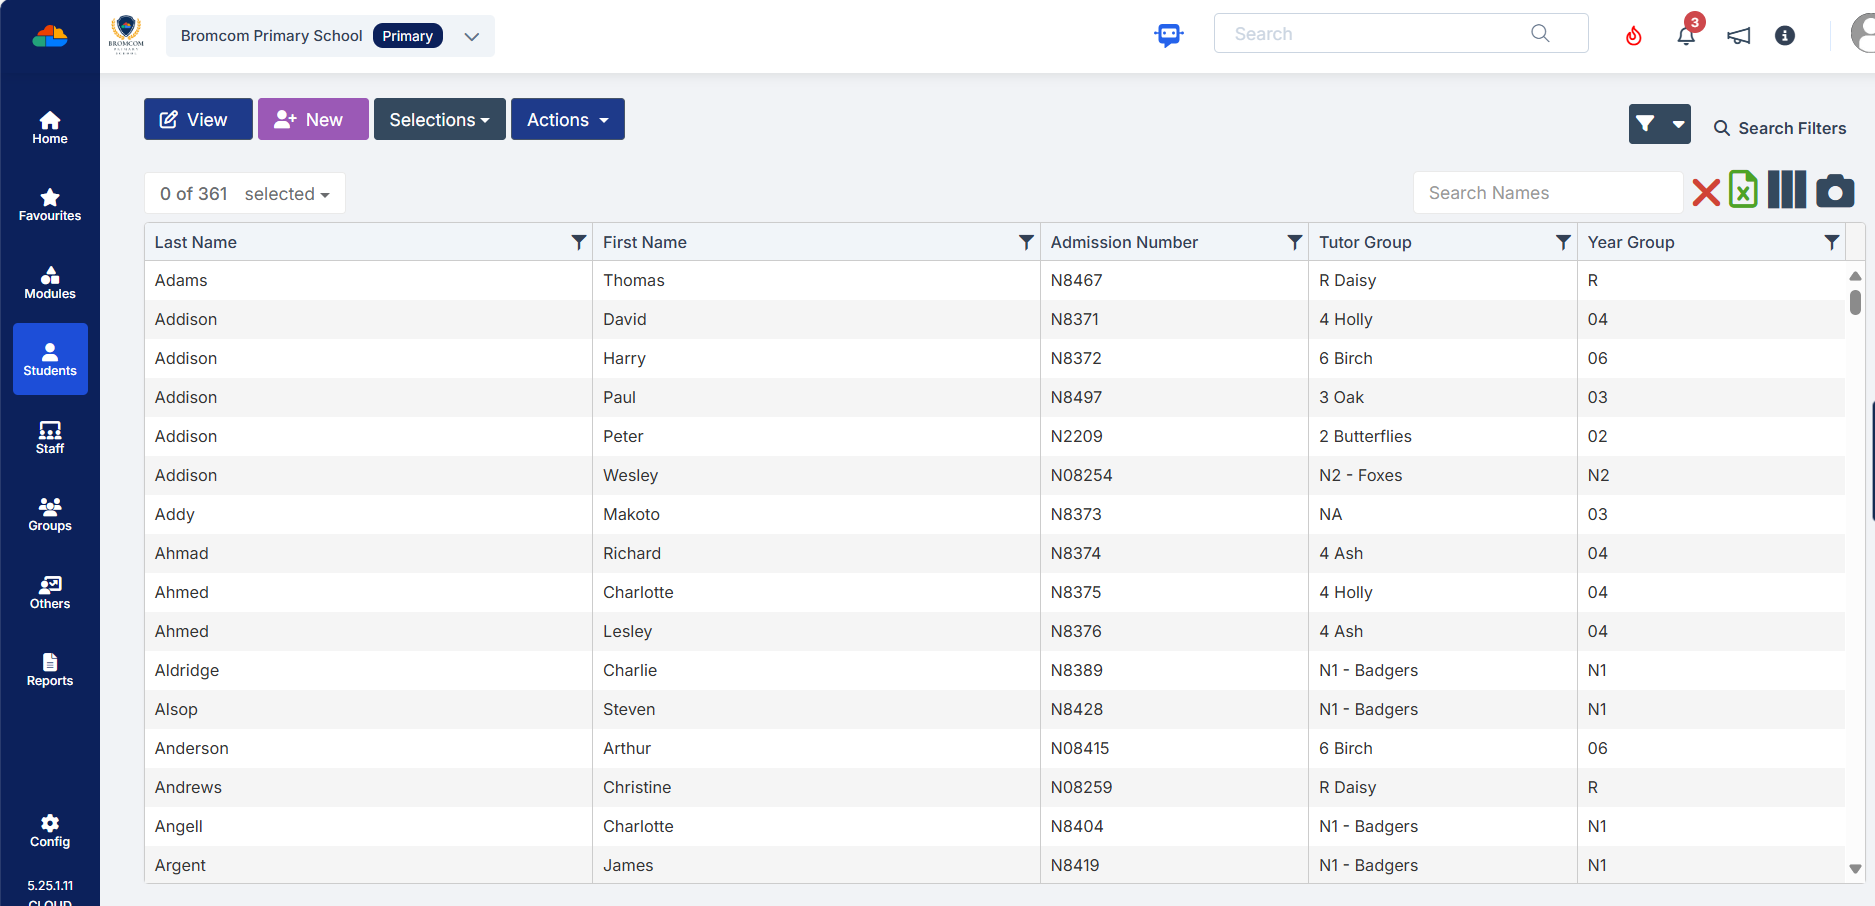Open the column chooser icon
1875x906 pixels.
point(1786,190)
